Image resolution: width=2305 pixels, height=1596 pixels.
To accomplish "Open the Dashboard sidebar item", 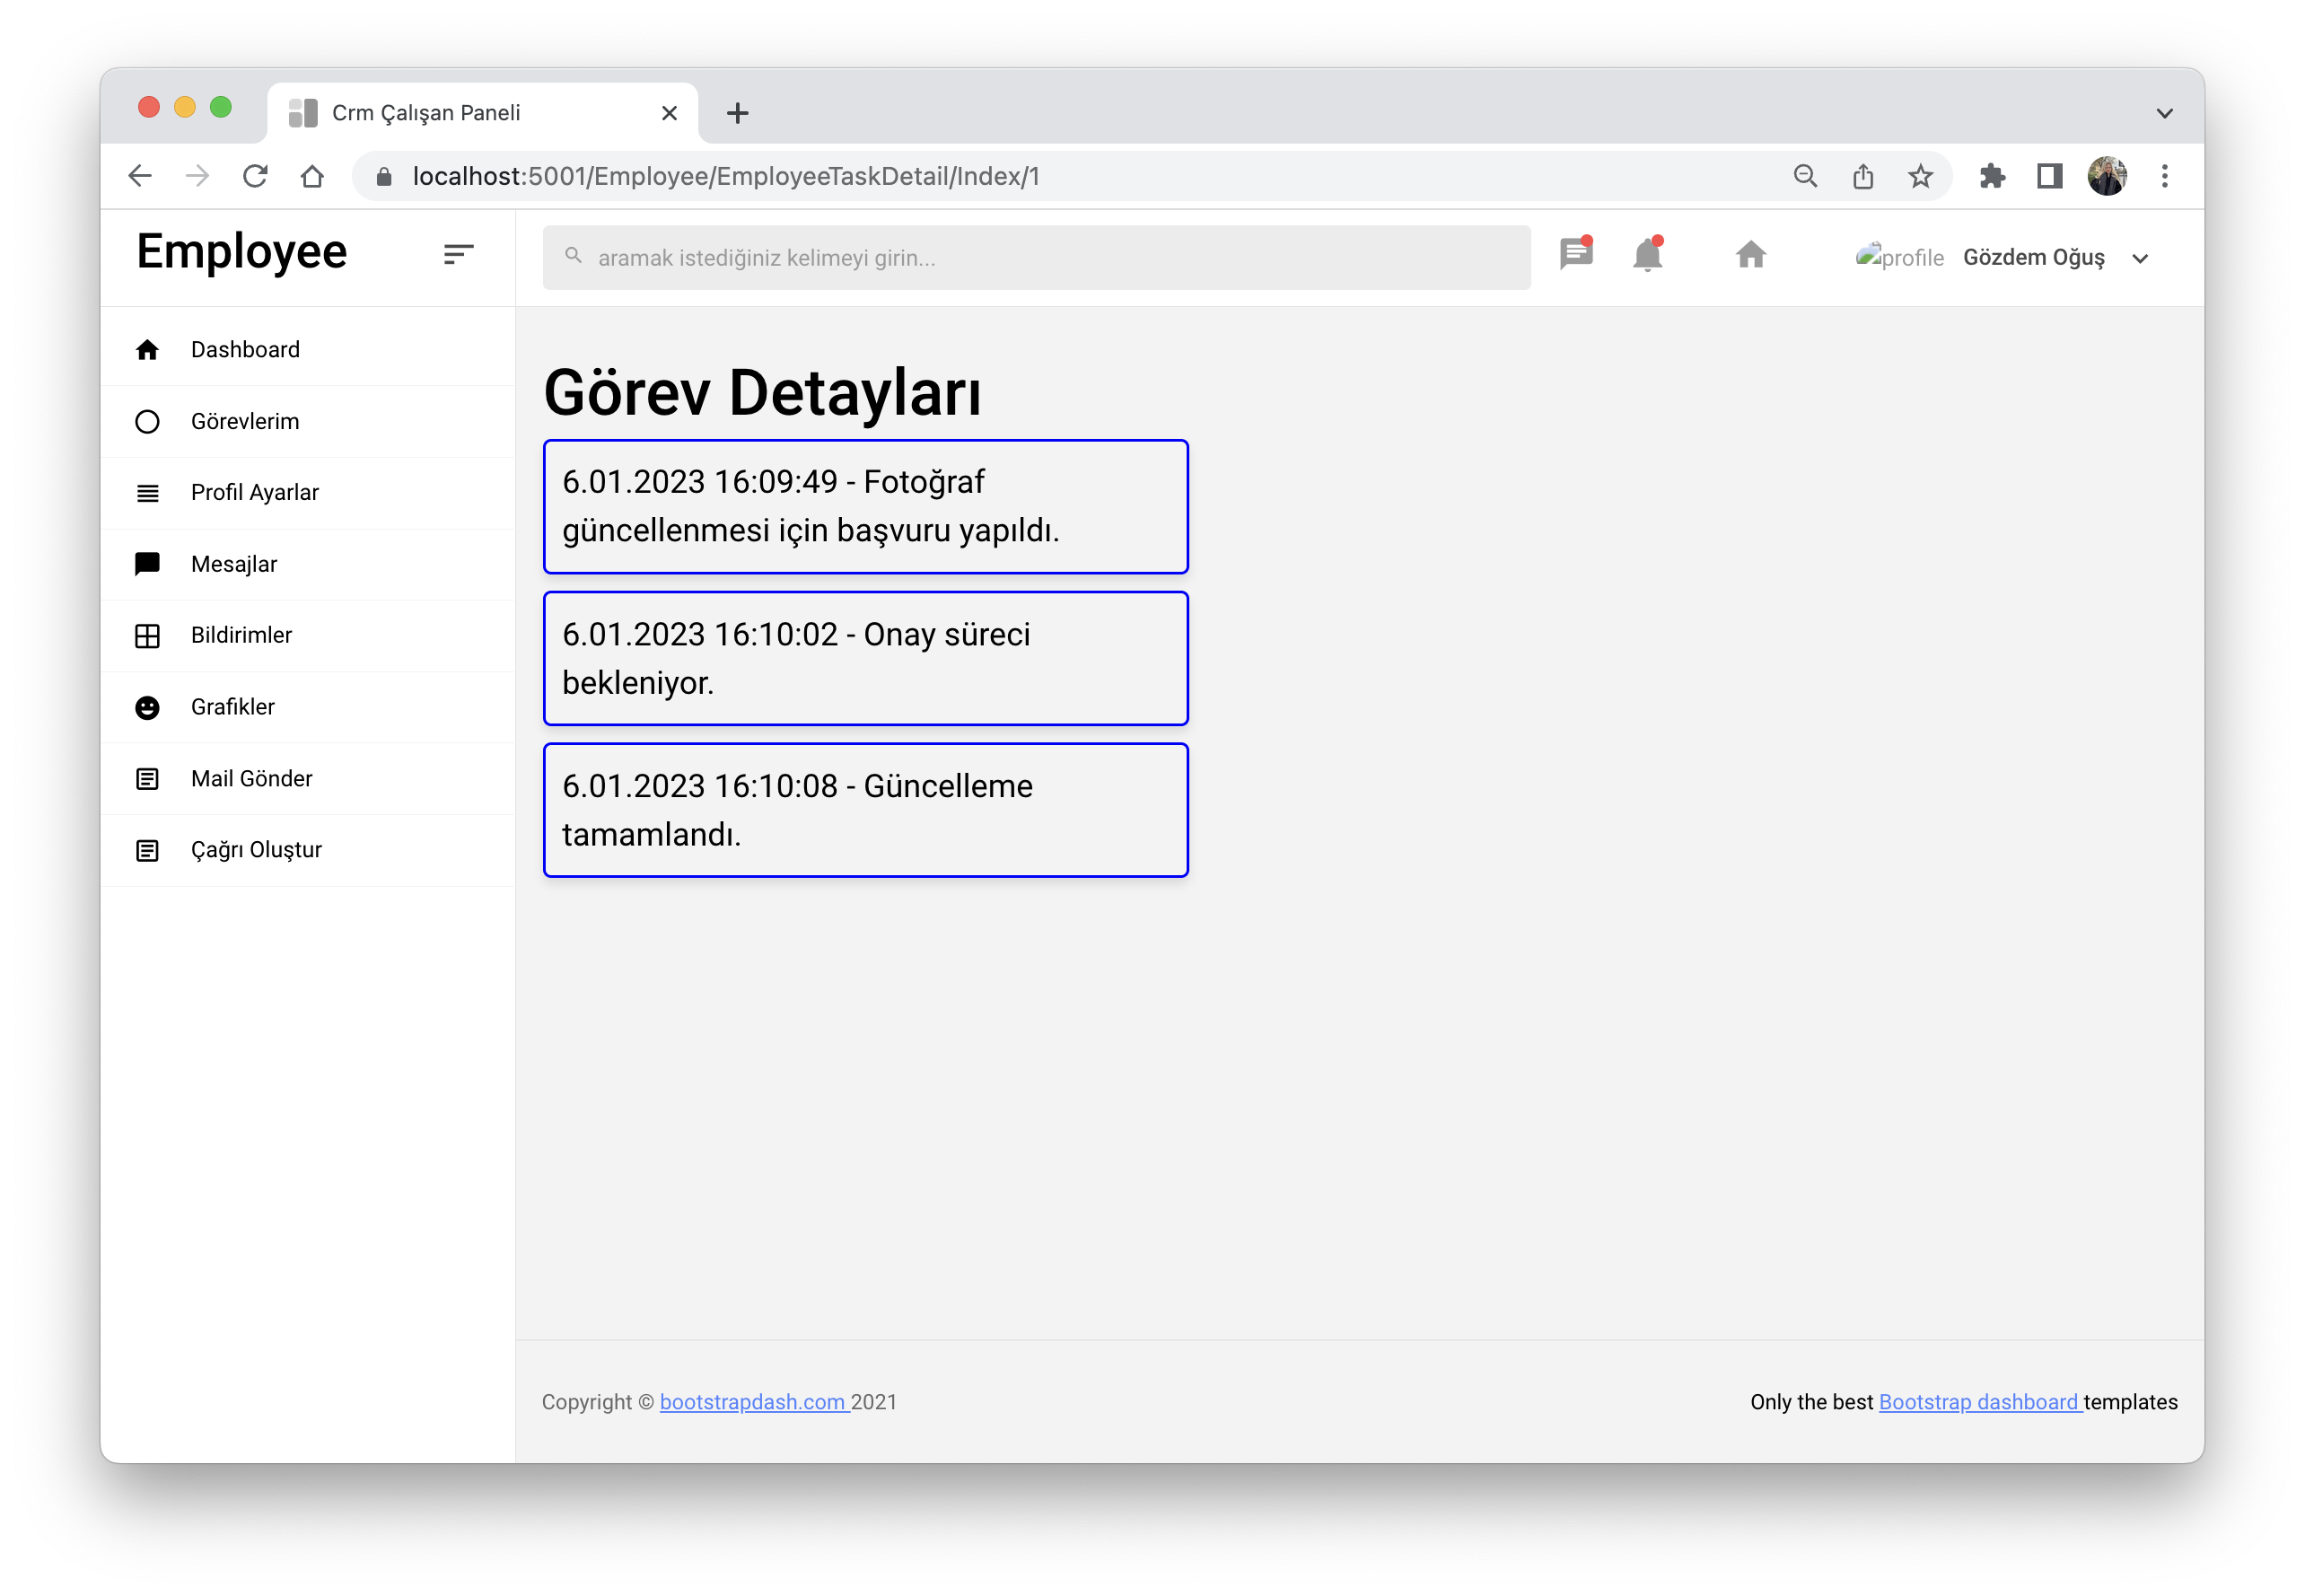I will 308,349.
